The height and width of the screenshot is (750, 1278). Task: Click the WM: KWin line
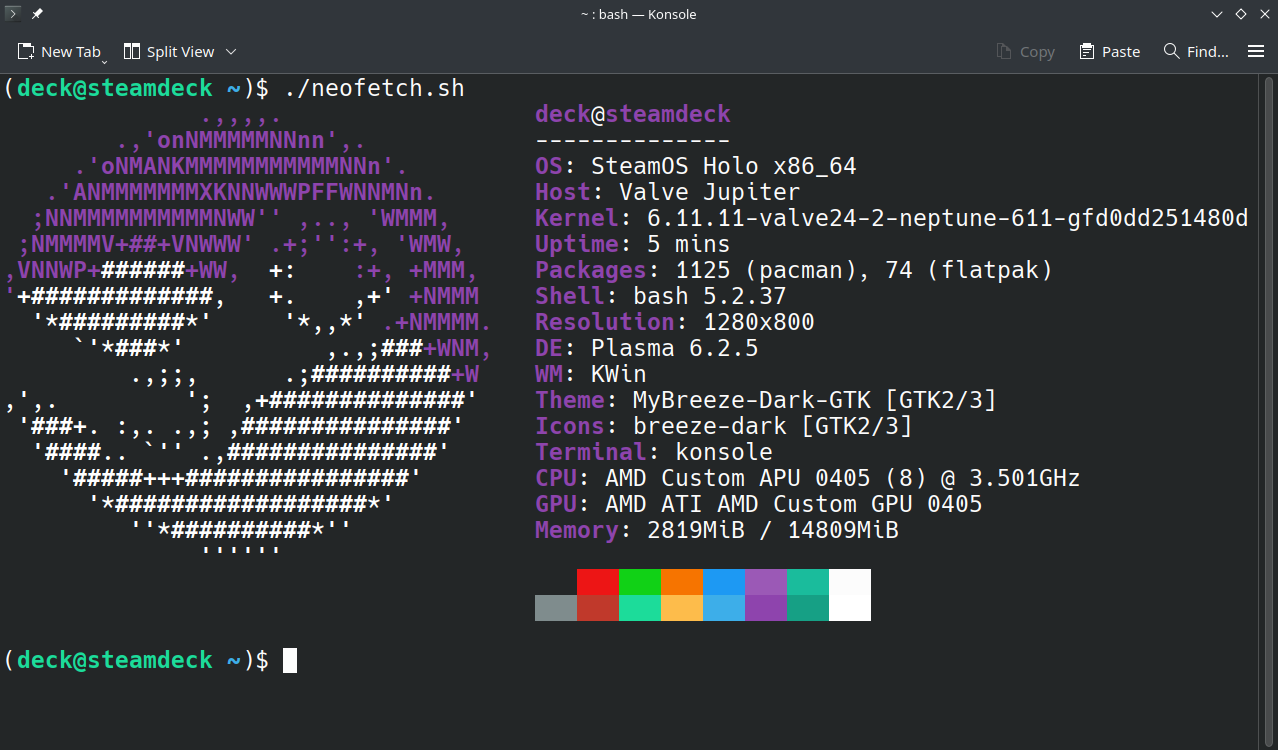[591, 374]
